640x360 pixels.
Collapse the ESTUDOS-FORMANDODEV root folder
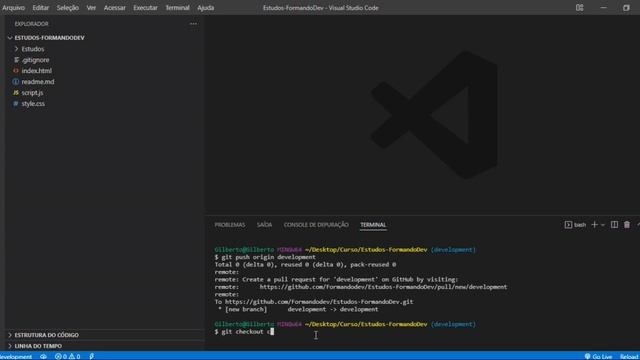point(49,38)
